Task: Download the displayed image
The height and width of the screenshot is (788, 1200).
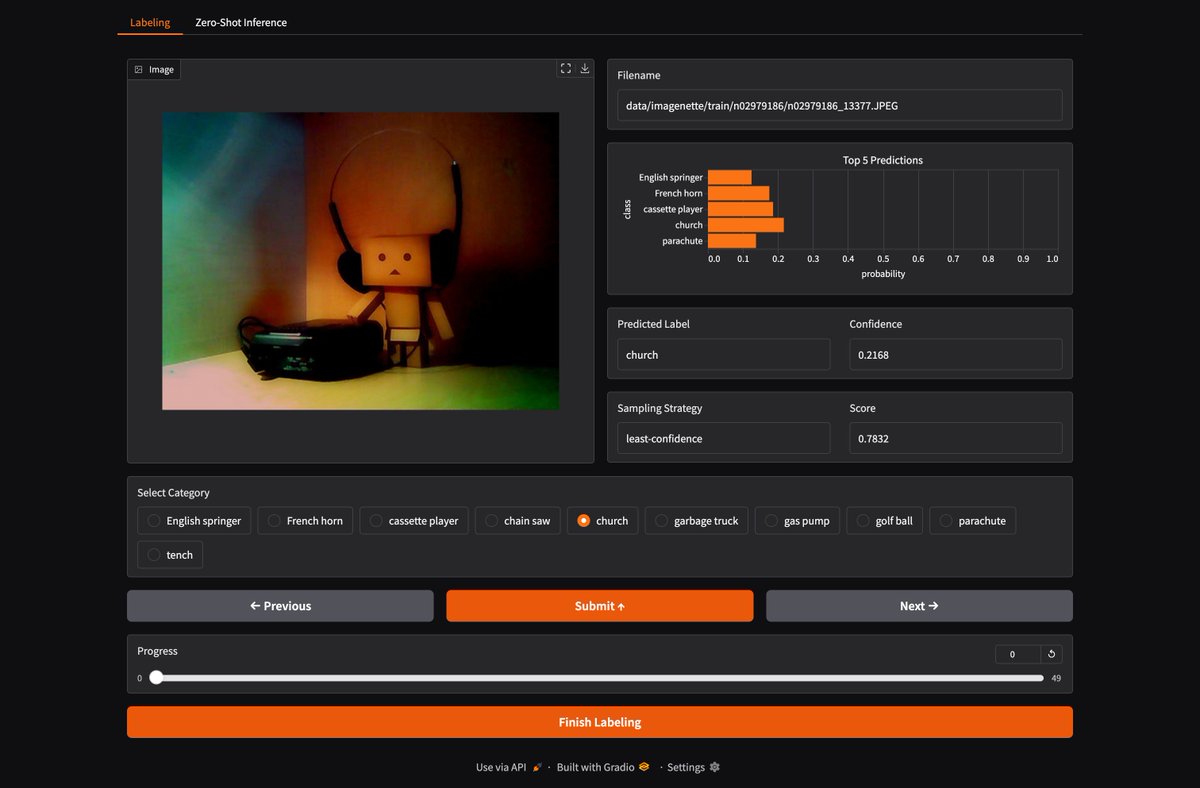Action: [x=585, y=69]
